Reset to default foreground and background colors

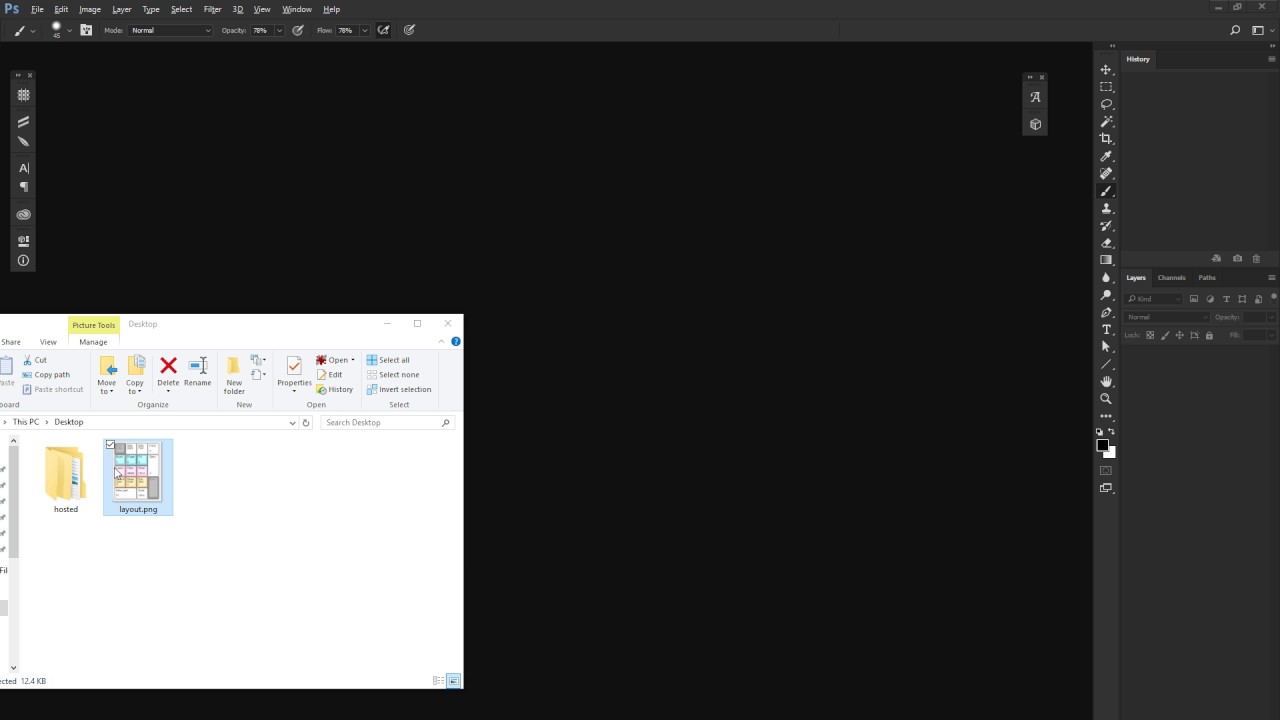click(x=1100, y=432)
